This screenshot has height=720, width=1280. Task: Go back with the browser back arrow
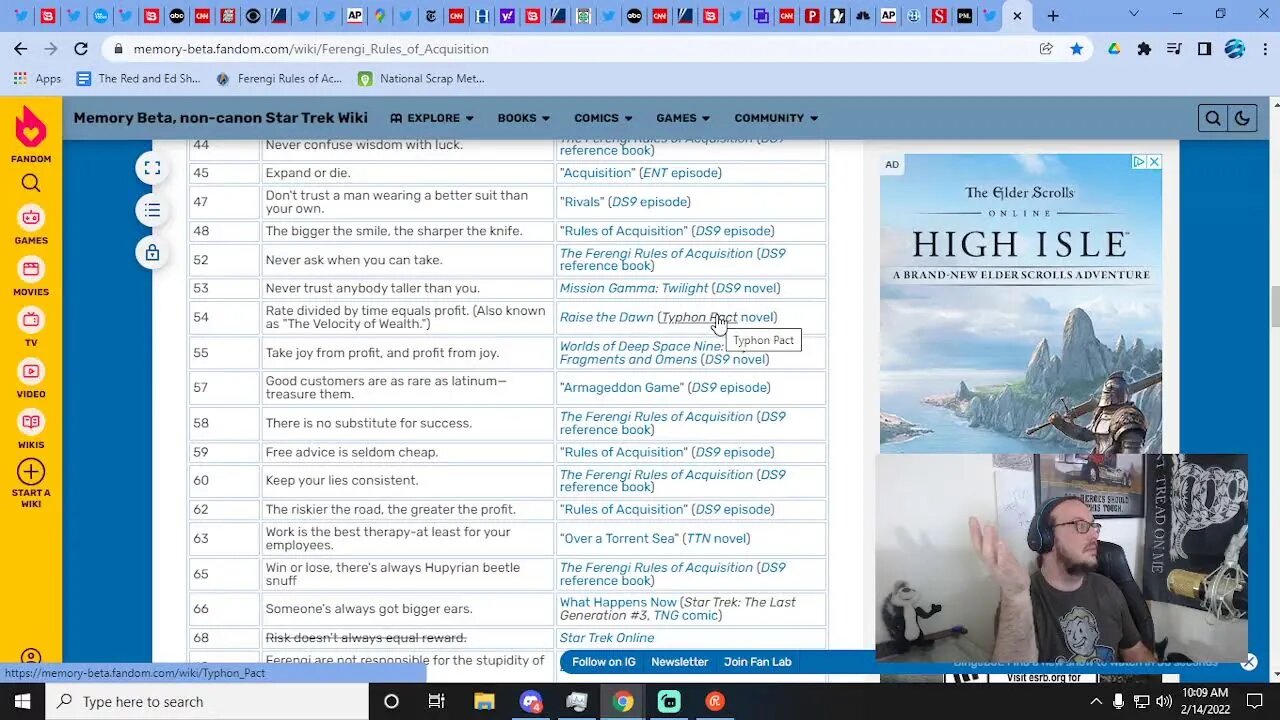coord(21,48)
